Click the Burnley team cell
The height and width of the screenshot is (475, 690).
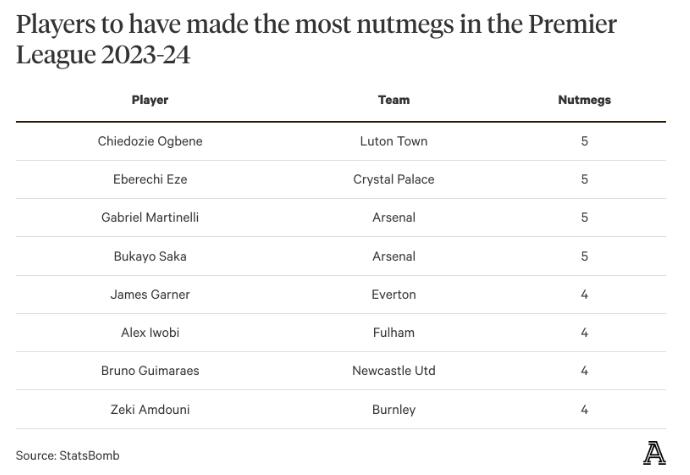(x=394, y=409)
